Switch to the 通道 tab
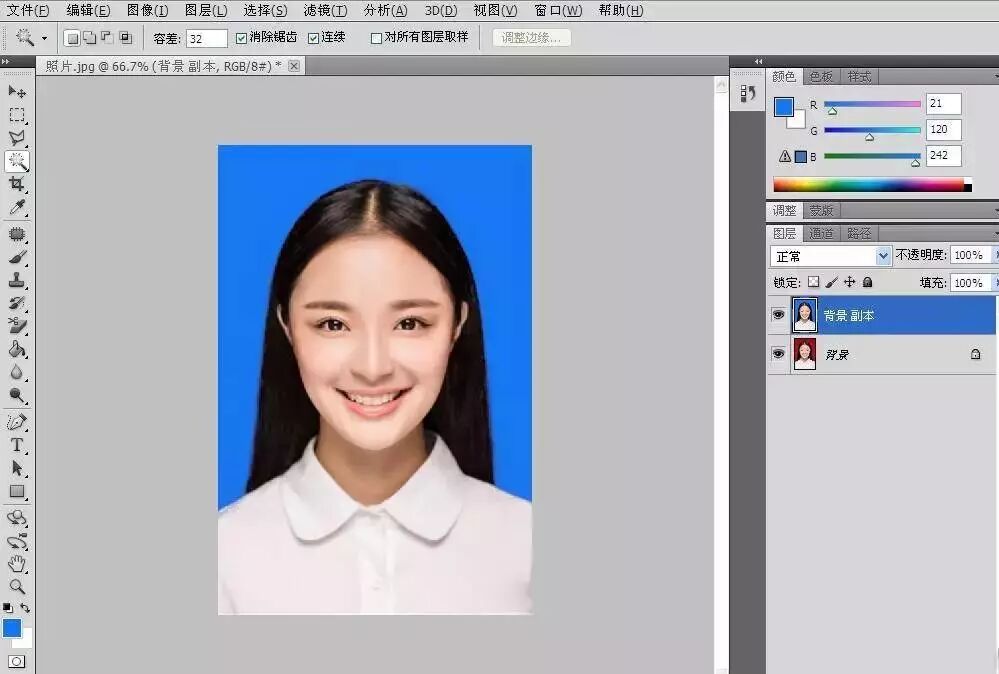The image size is (999, 674). click(821, 233)
